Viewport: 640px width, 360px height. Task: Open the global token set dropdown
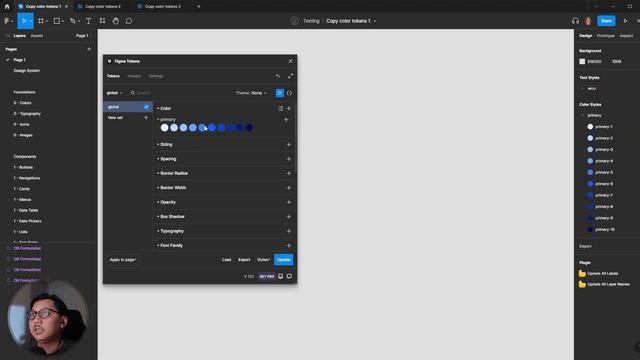click(114, 93)
